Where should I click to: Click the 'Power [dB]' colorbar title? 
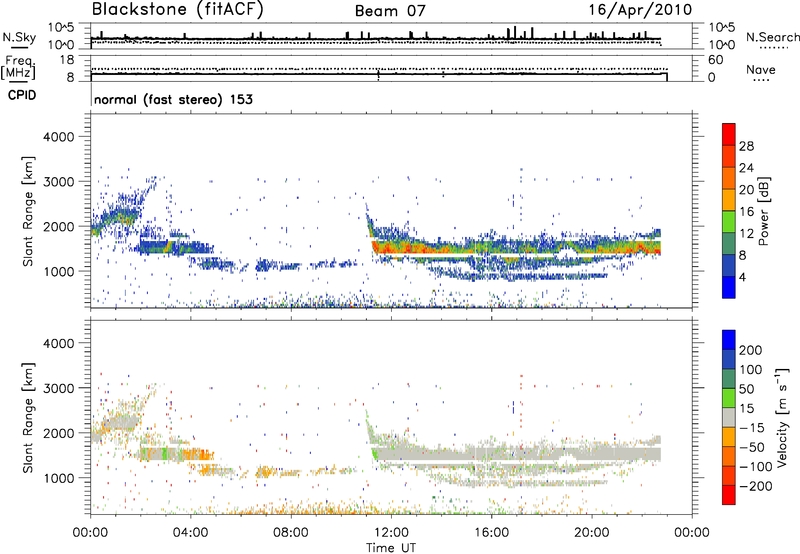coord(763,211)
